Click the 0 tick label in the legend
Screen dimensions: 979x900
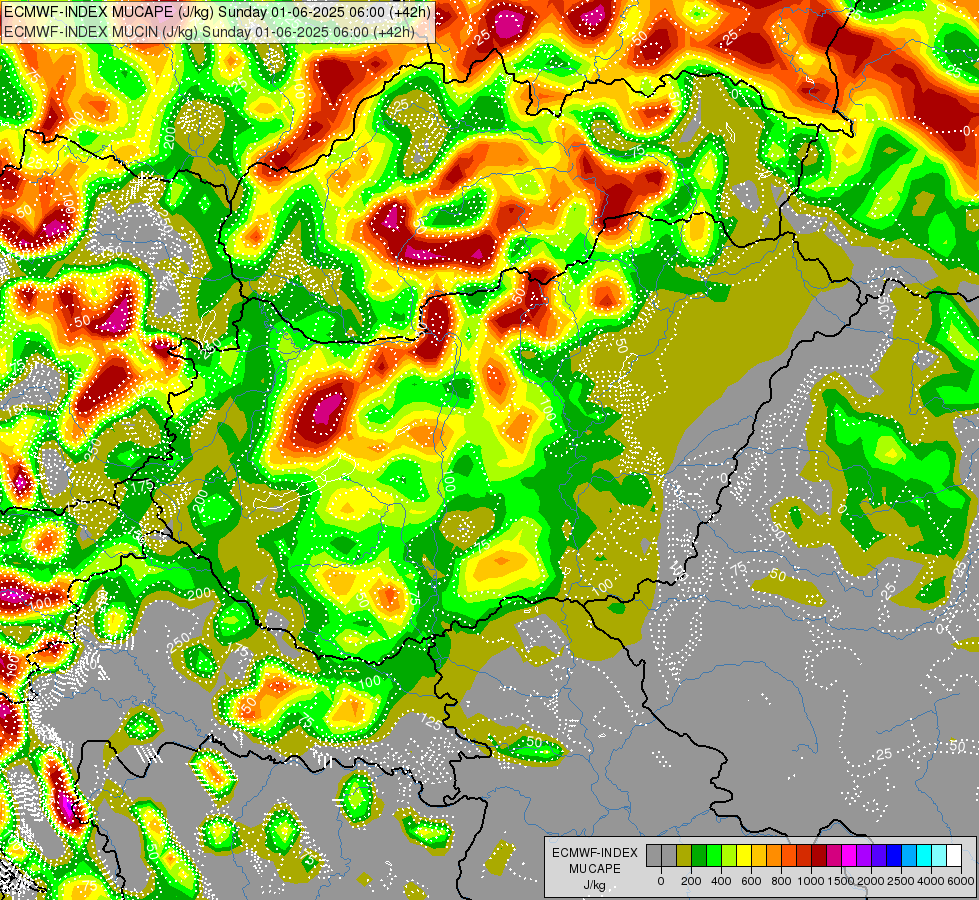coord(661,881)
